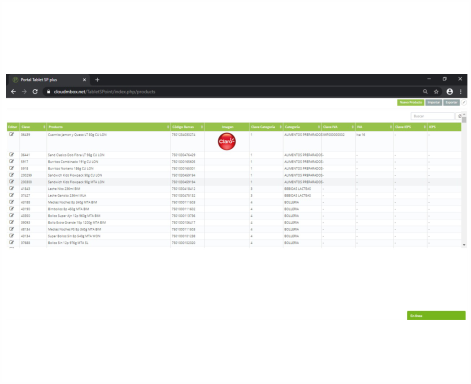
Task: Sort table by Producto column
Action: pyautogui.click(x=108, y=127)
